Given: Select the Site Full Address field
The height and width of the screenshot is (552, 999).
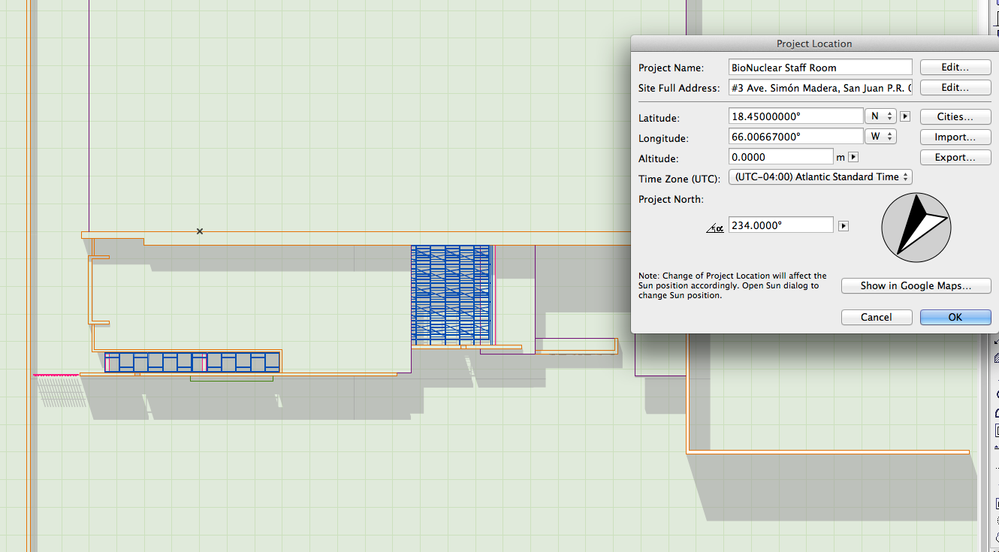Looking at the screenshot, I should pyautogui.click(x=820, y=88).
